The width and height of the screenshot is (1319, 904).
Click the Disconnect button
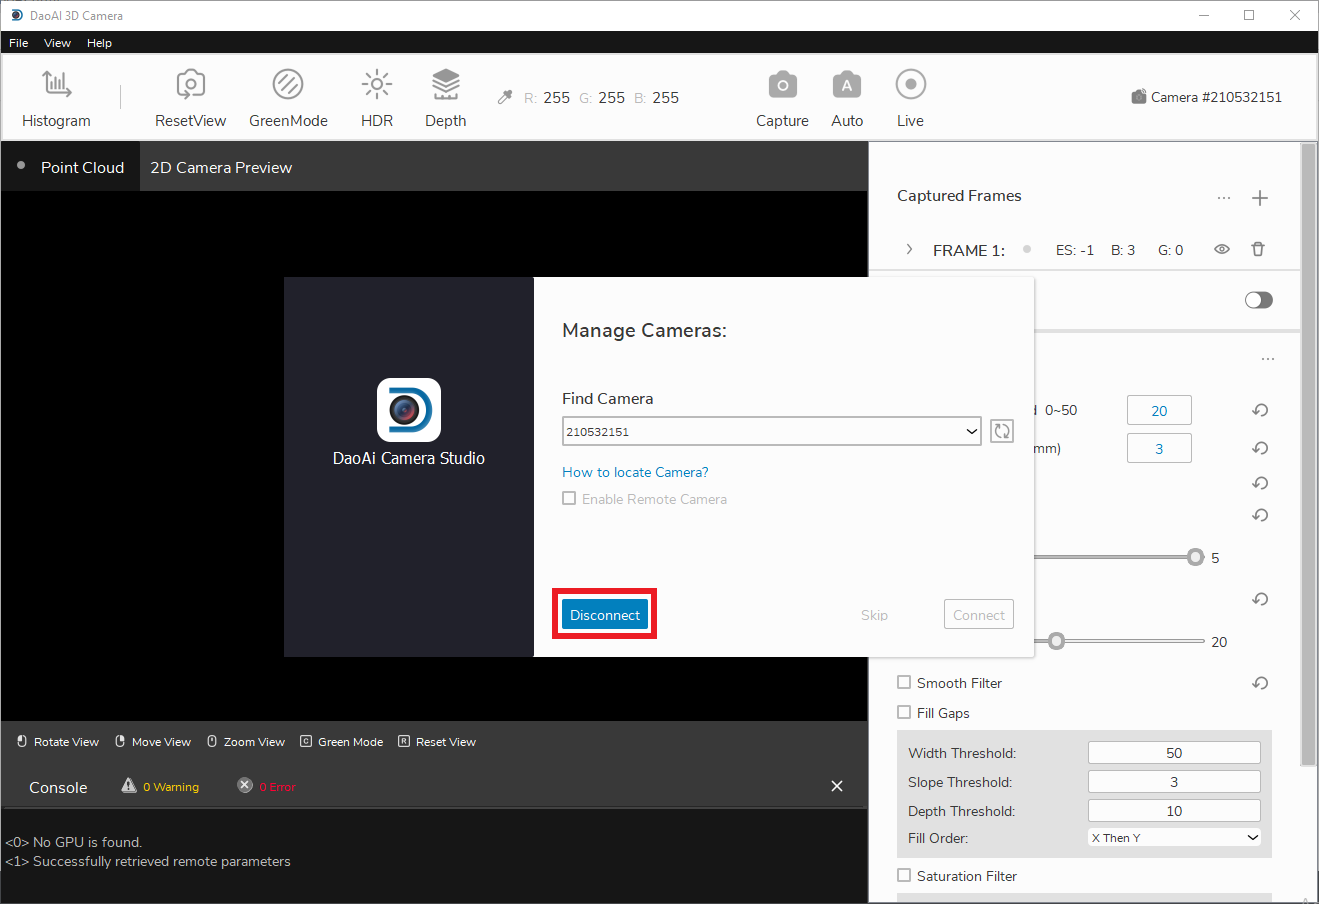click(x=605, y=615)
